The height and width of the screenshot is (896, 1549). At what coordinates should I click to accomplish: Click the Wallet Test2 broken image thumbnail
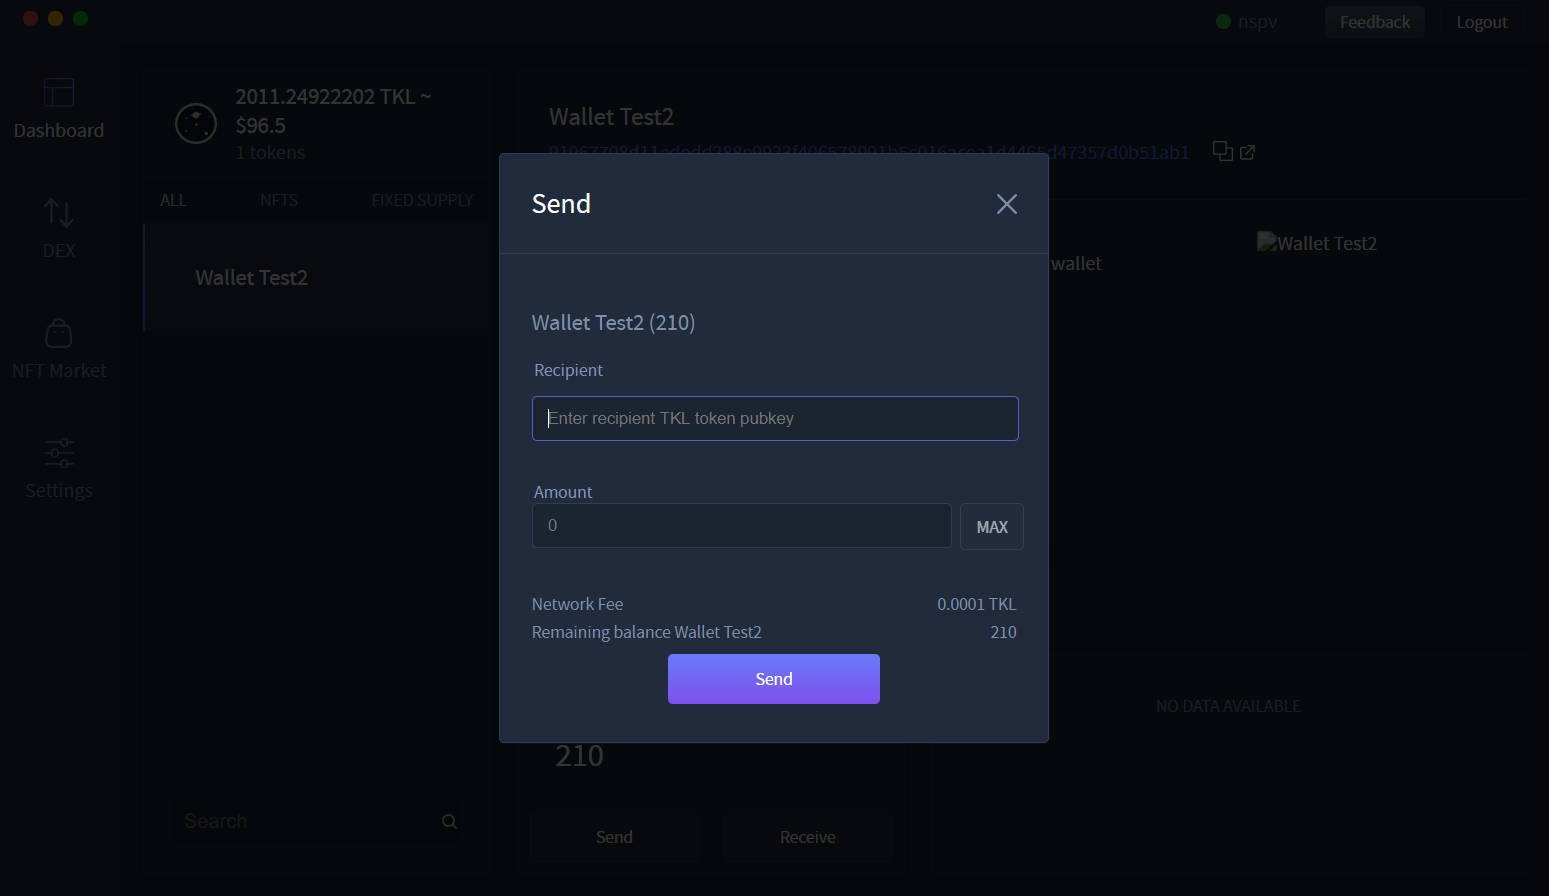point(1317,243)
